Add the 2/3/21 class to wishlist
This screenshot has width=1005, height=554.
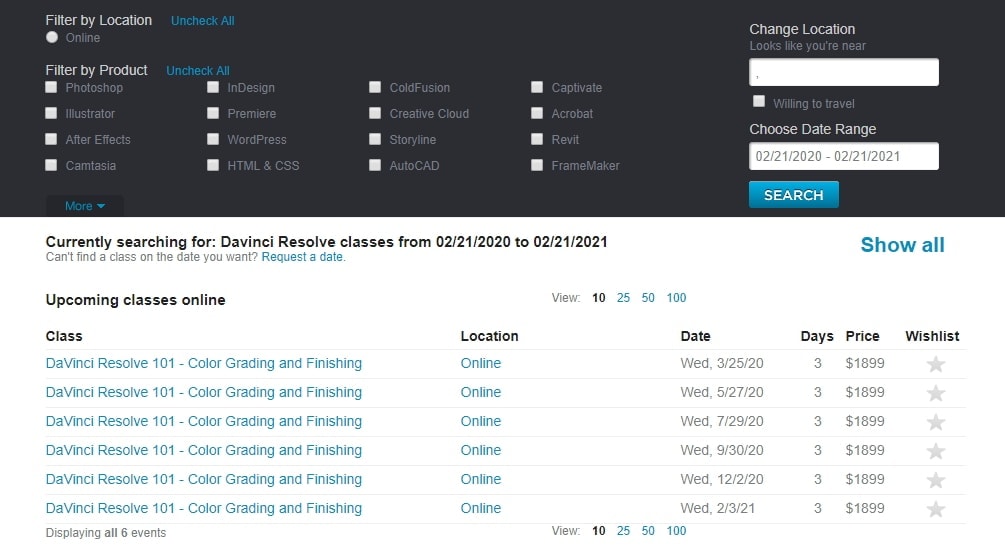pos(935,509)
